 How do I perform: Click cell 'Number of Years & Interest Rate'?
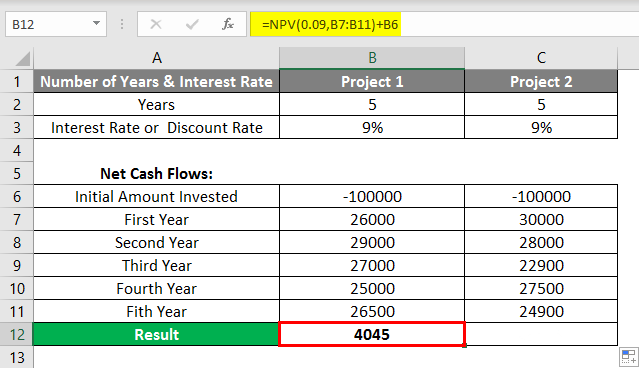pos(156,82)
